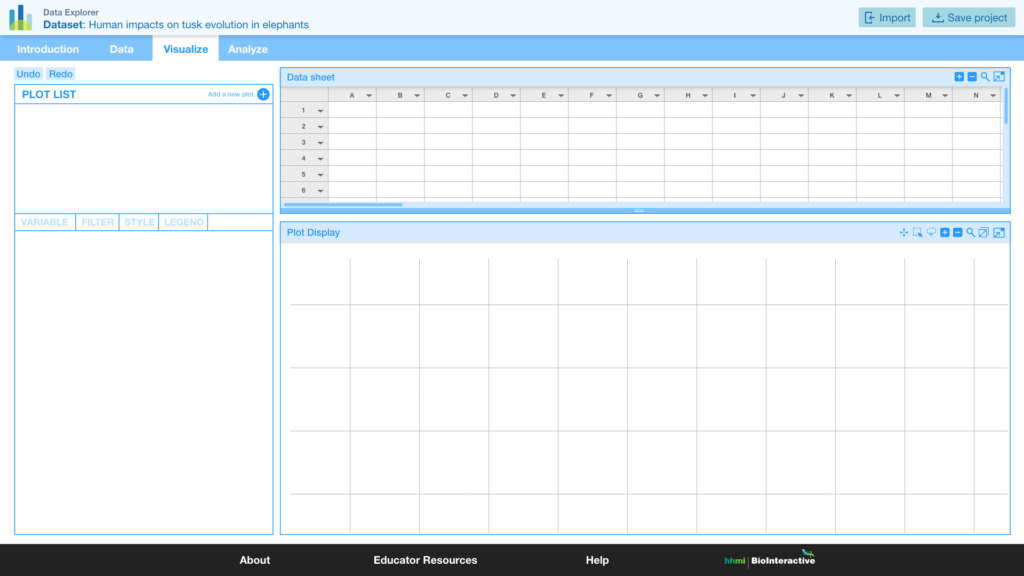Open the Introduction tab
Viewport: 1024px width, 576px height.
click(48, 48)
